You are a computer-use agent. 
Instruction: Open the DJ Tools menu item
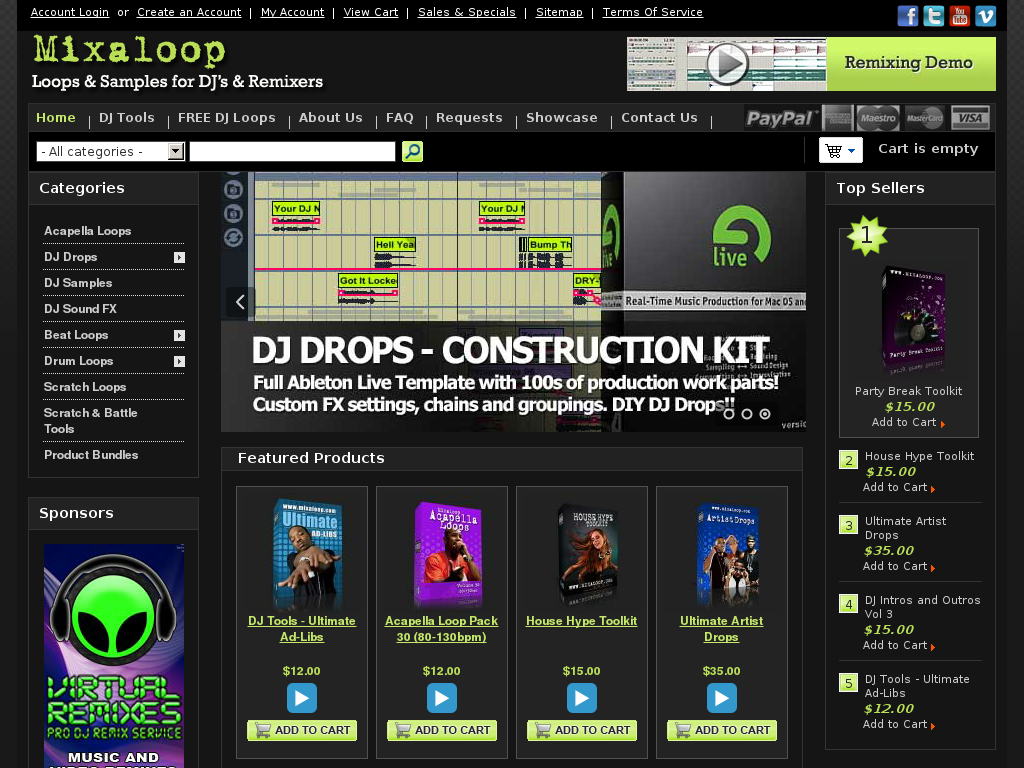[x=127, y=118]
